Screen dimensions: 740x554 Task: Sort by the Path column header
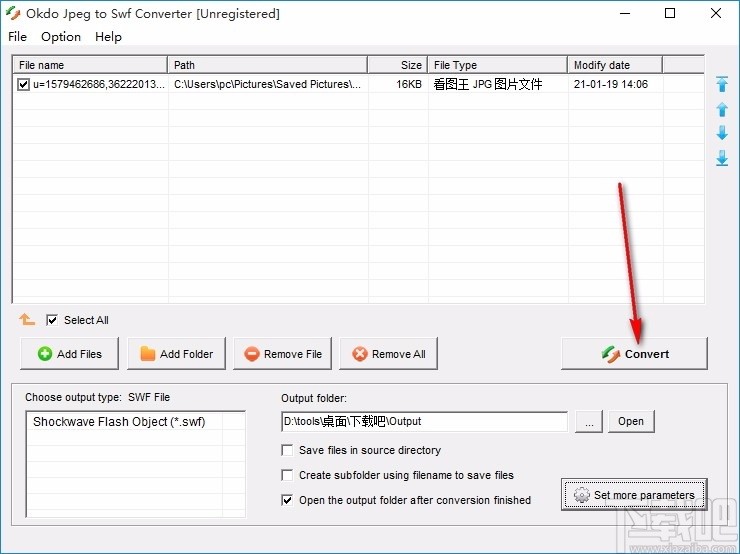click(x=268, y=65)
